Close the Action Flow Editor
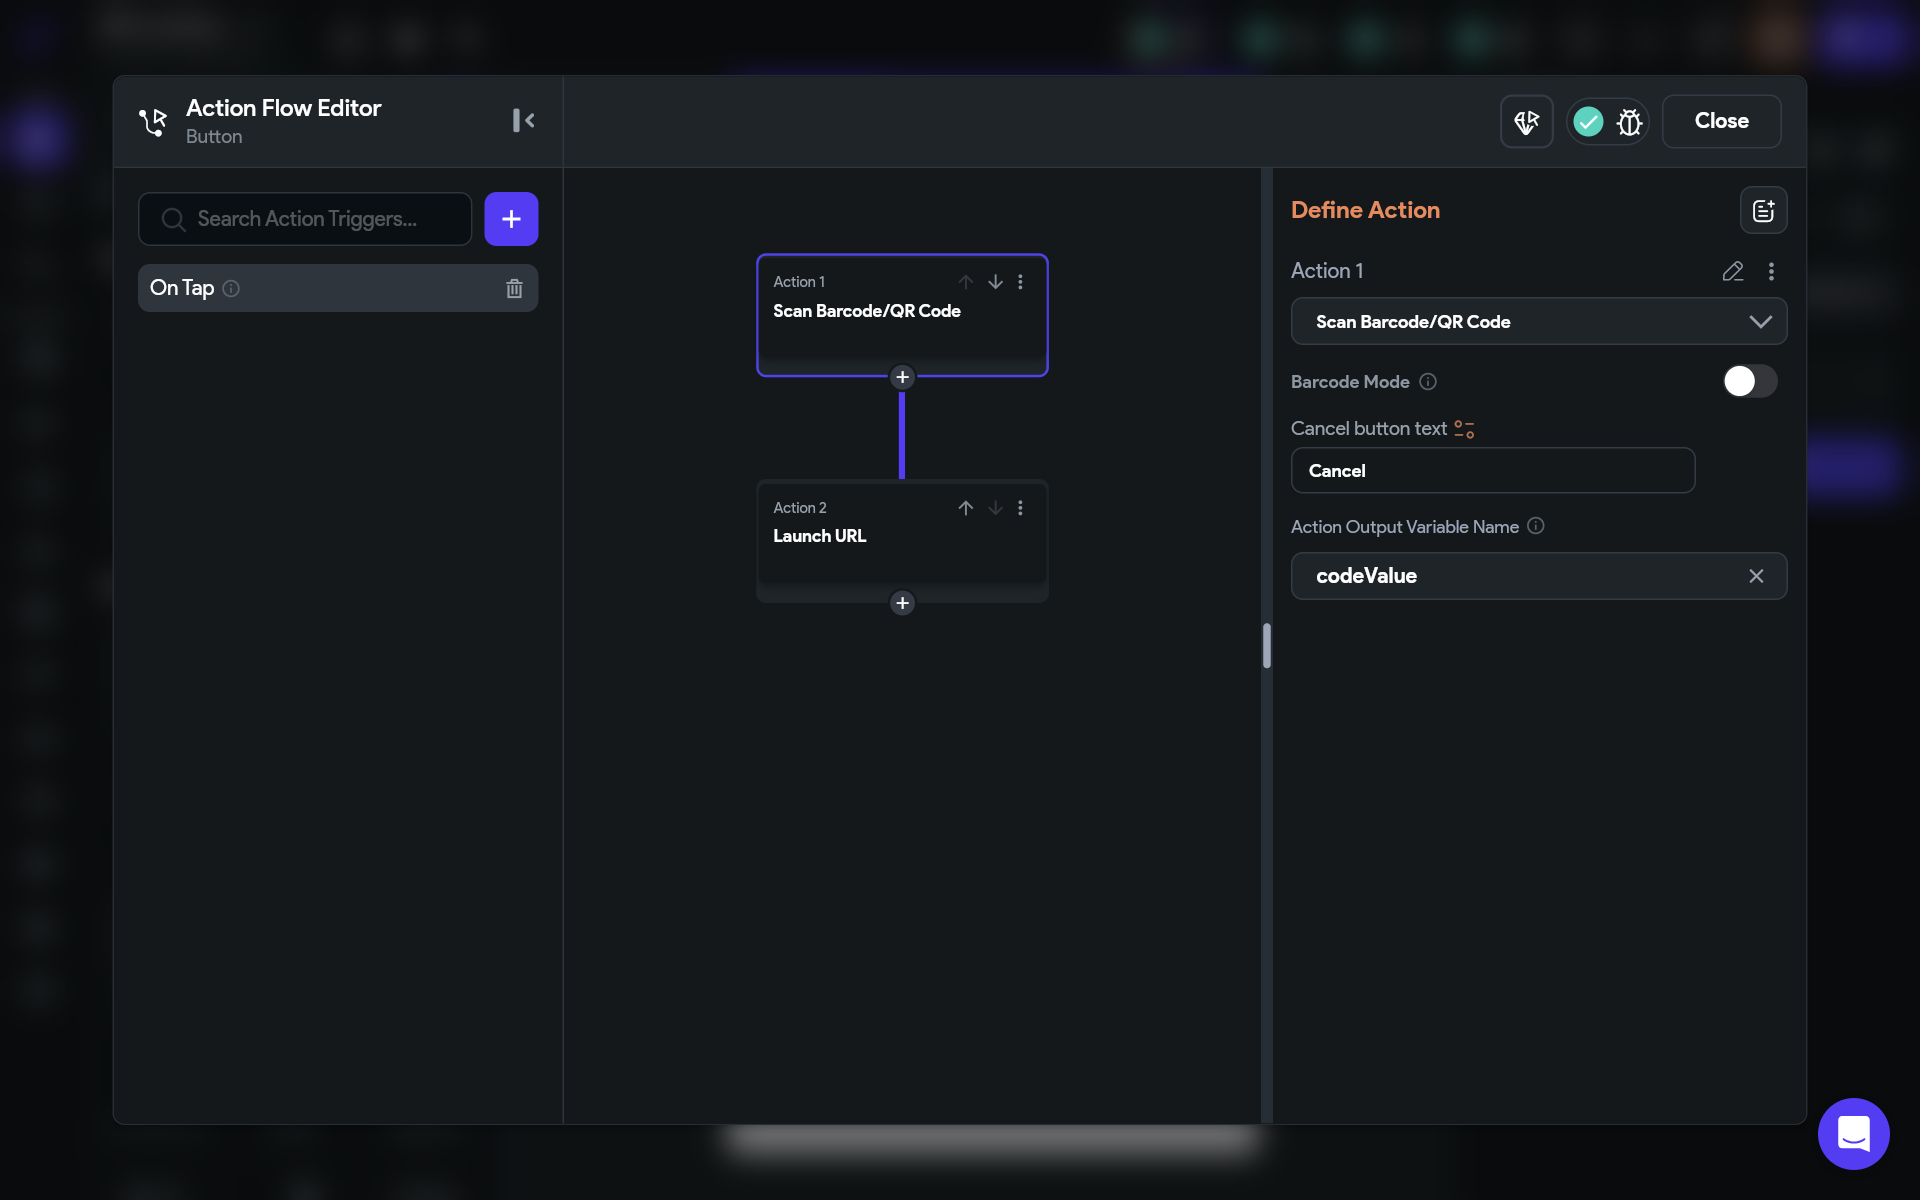This screenshot has width=1920, height=1200. click(x=1720, y=121)
